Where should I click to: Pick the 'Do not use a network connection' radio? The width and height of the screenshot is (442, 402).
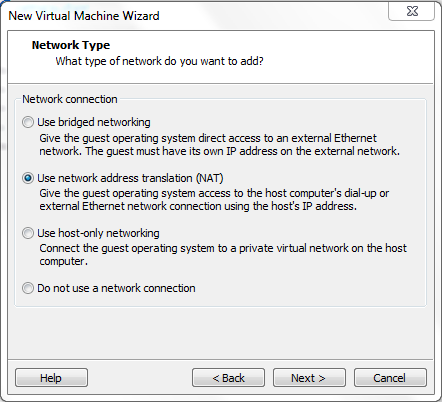coord(28,288)
